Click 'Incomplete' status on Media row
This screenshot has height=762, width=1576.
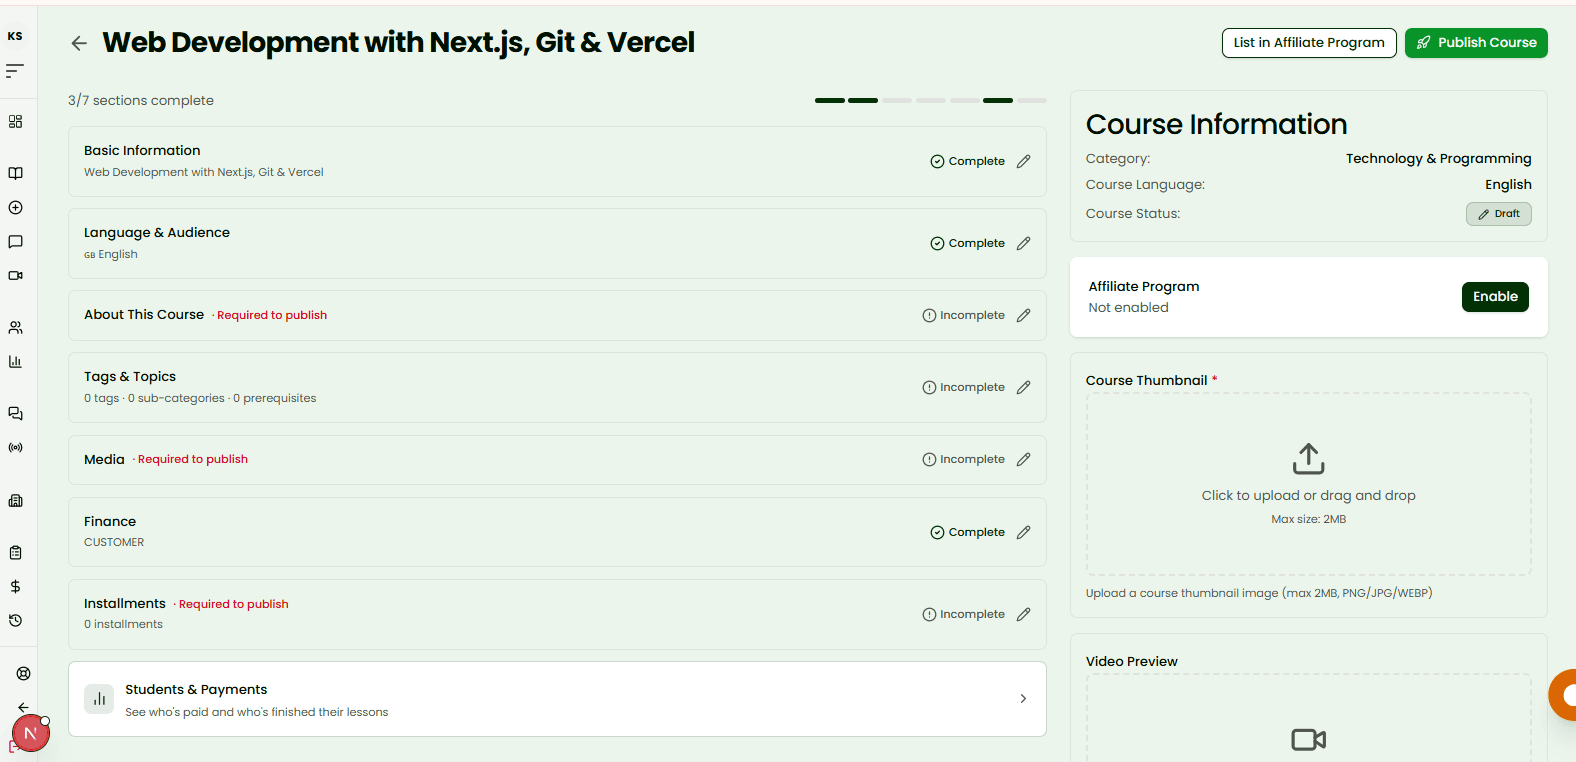tap(963, 460)
